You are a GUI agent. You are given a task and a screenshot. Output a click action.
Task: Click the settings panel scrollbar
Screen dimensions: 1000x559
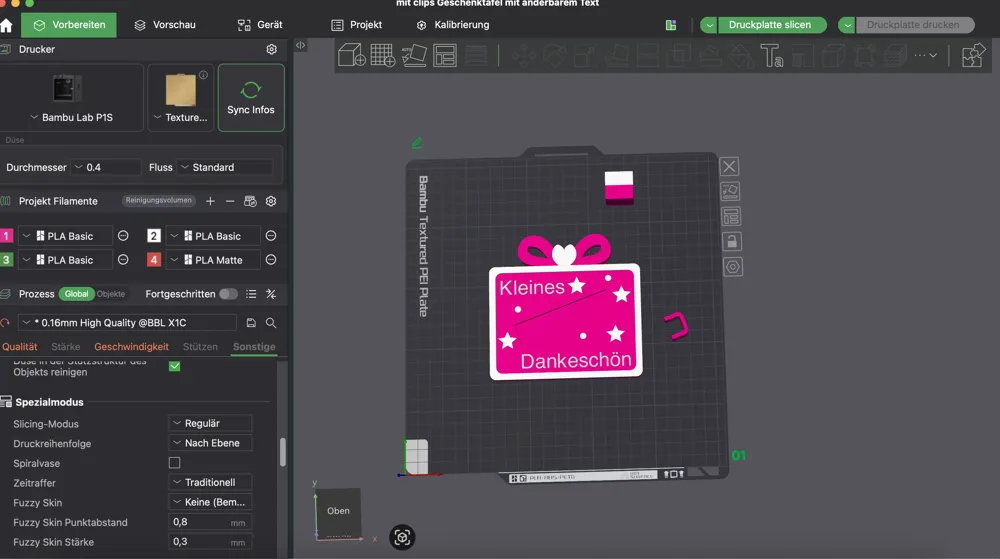(x=283, y=451)
